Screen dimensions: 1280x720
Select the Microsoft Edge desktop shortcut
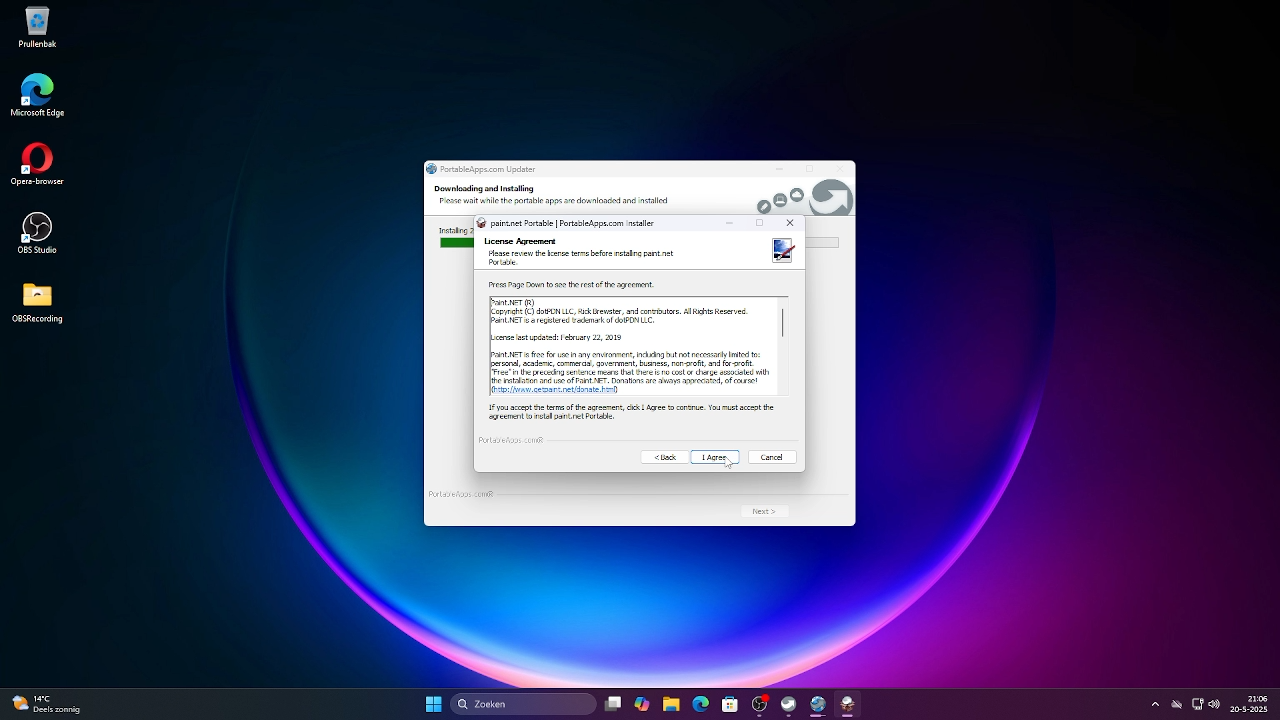tap(37, 96)
